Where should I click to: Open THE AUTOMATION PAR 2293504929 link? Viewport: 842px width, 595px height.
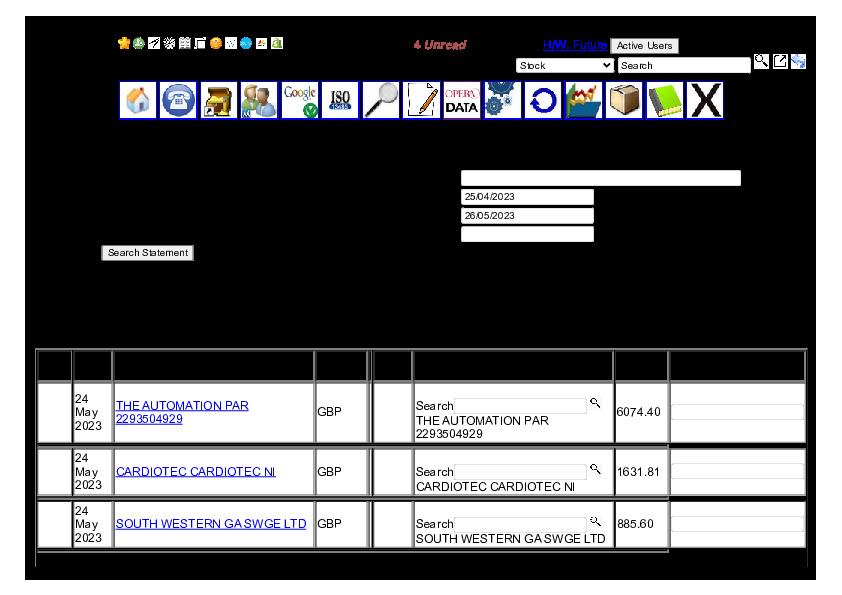coord(182,412)
